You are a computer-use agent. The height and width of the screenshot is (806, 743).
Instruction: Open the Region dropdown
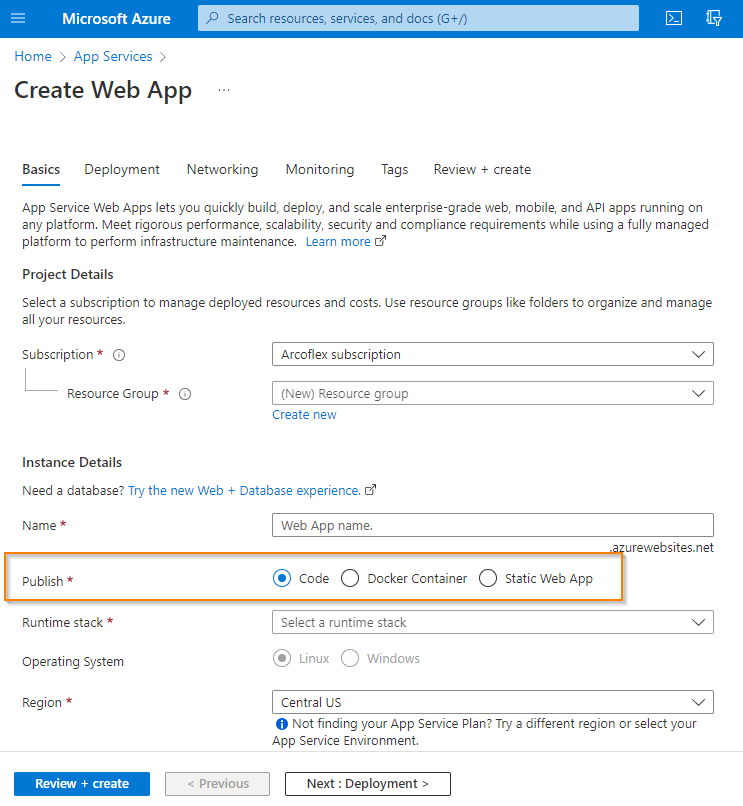pyautogui.click(x=493, y=702)
